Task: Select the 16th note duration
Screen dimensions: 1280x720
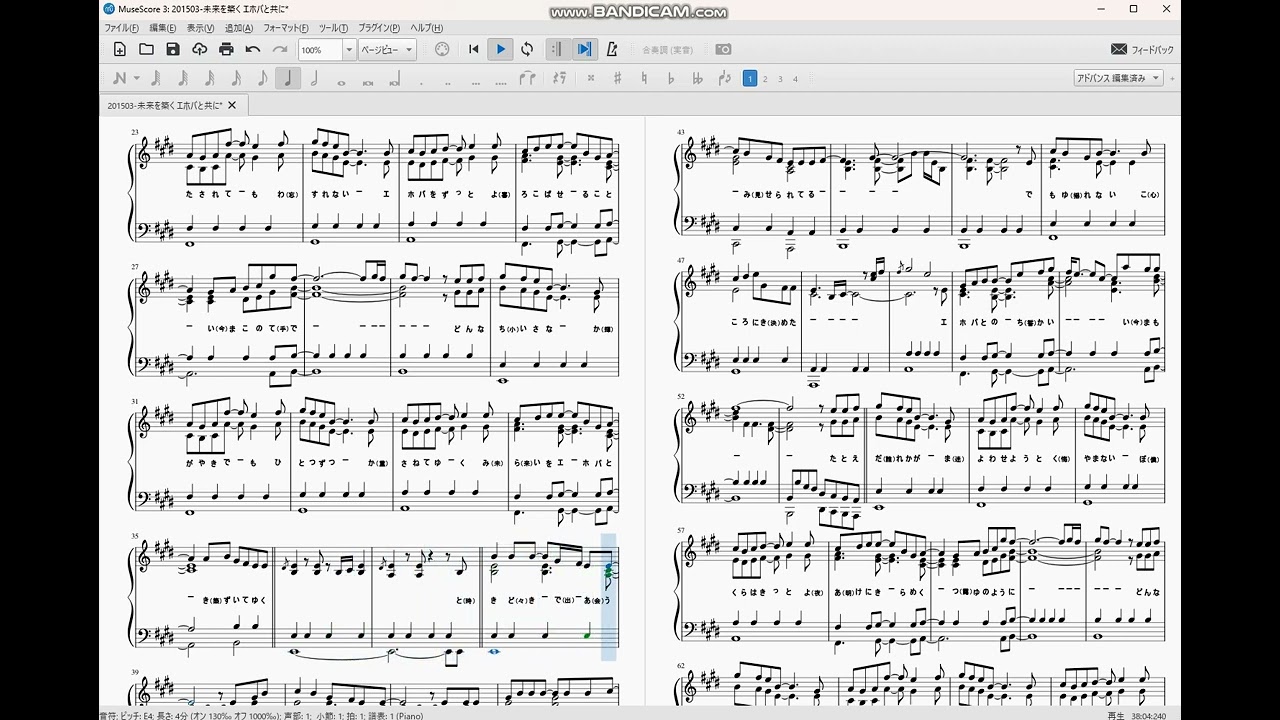Action: tap(236, 78)
